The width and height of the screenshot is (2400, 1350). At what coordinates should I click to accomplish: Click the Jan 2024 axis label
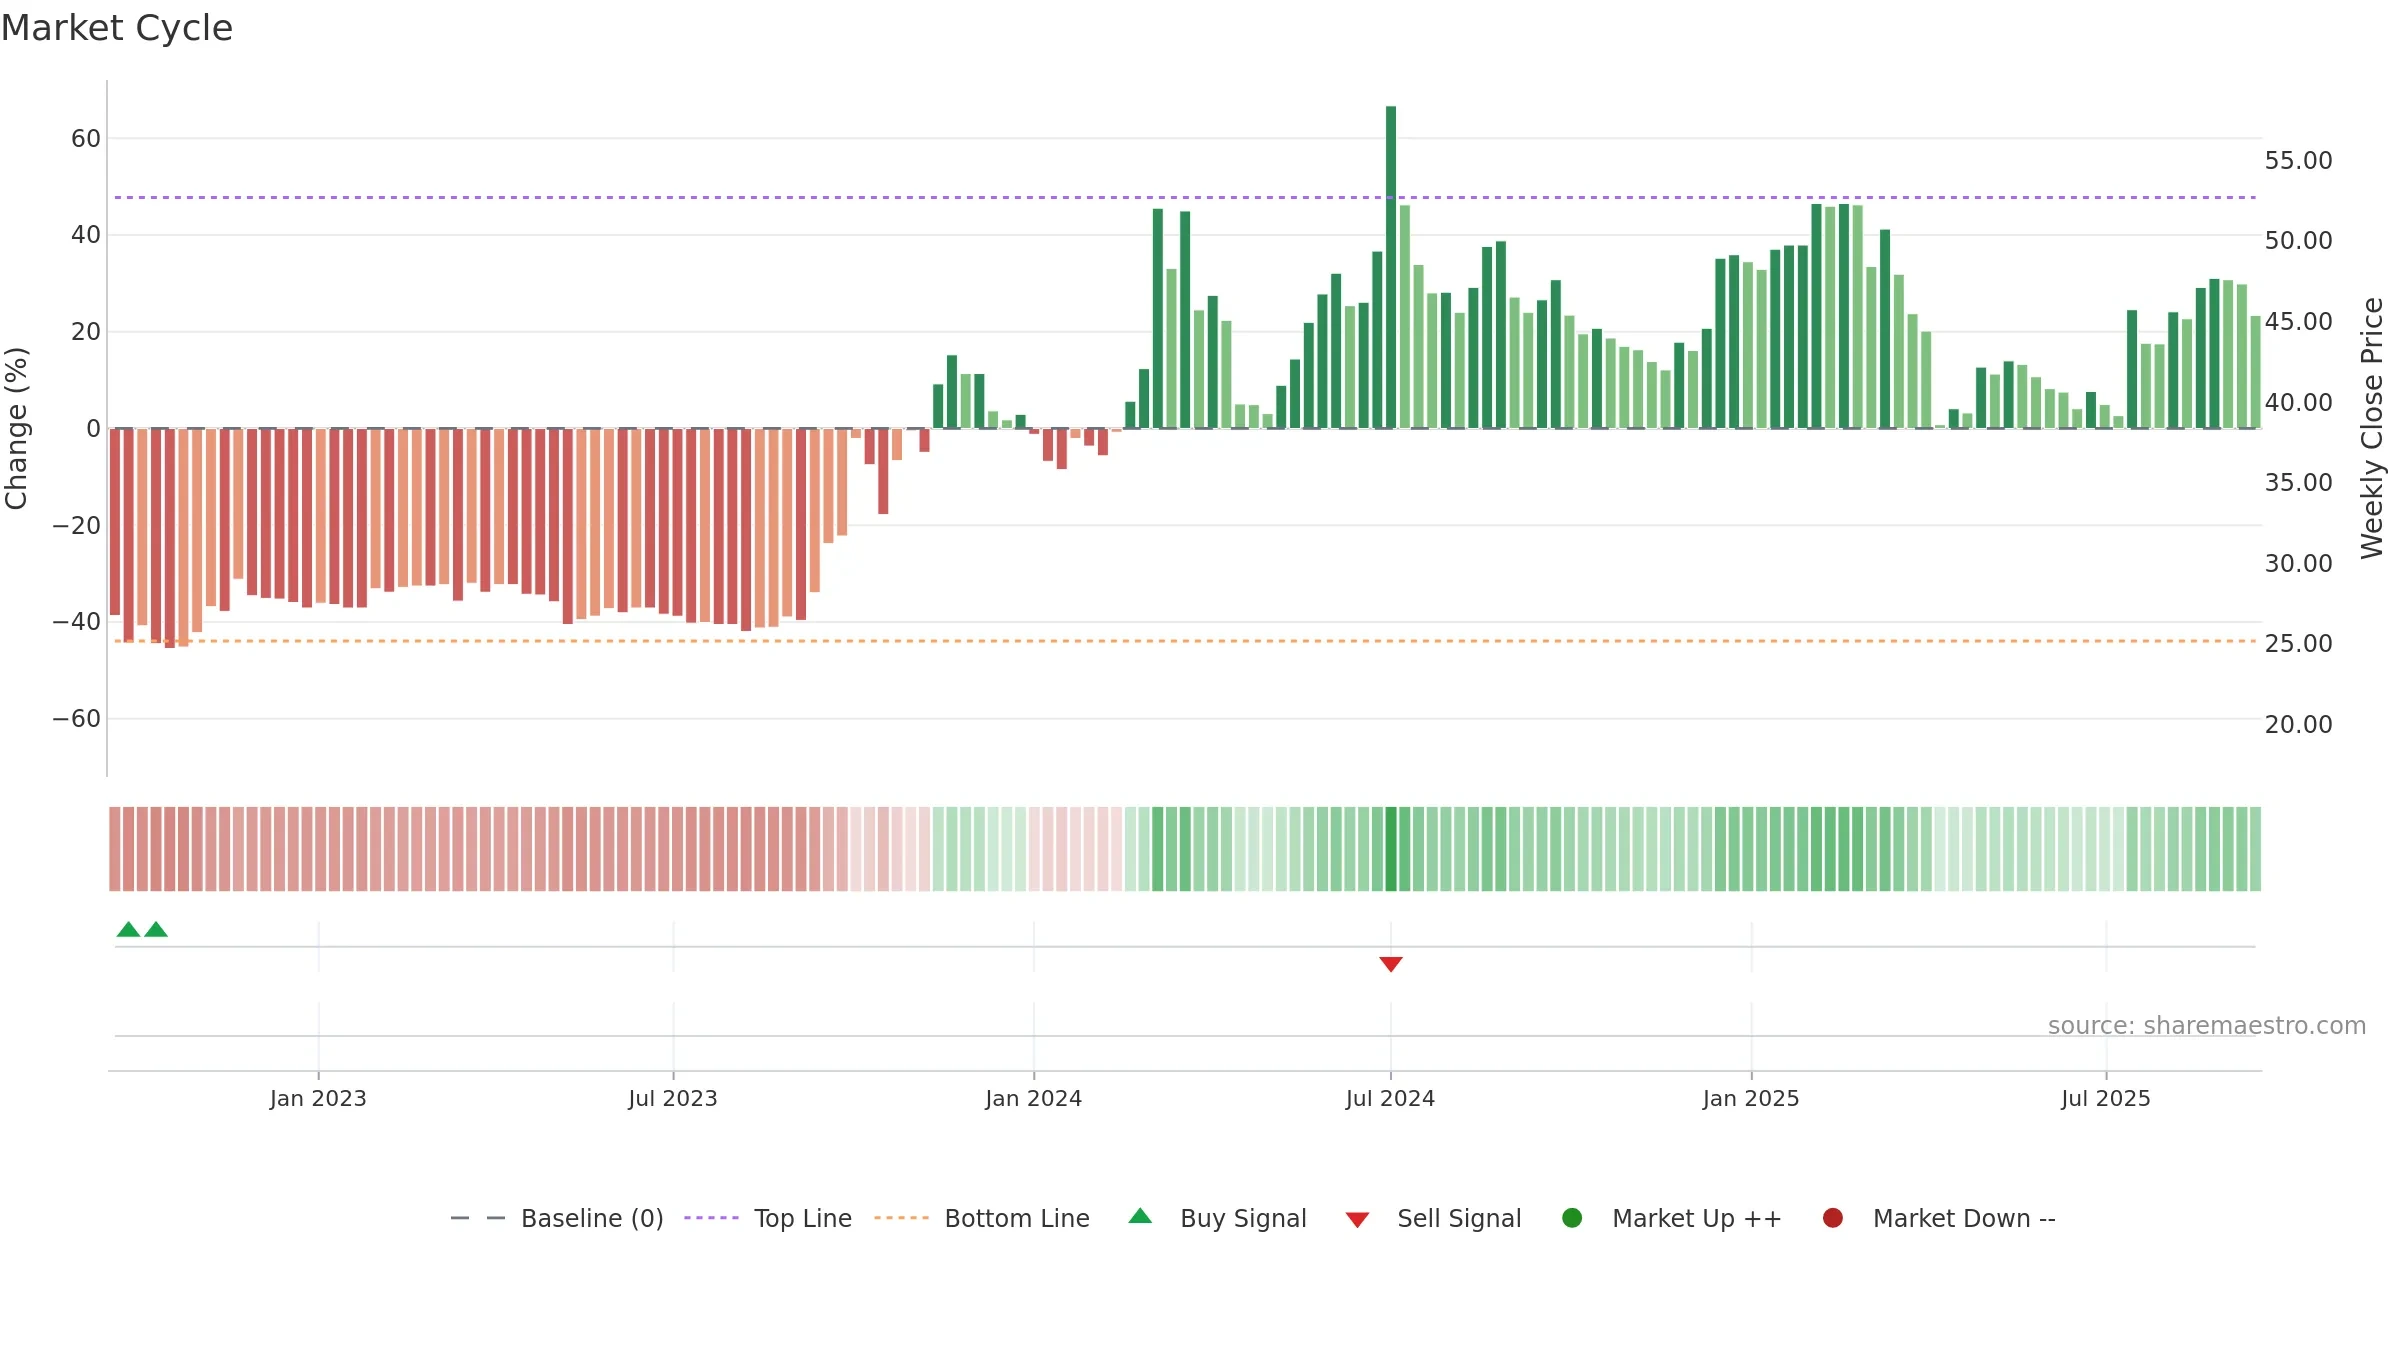coord(1034,1098)
